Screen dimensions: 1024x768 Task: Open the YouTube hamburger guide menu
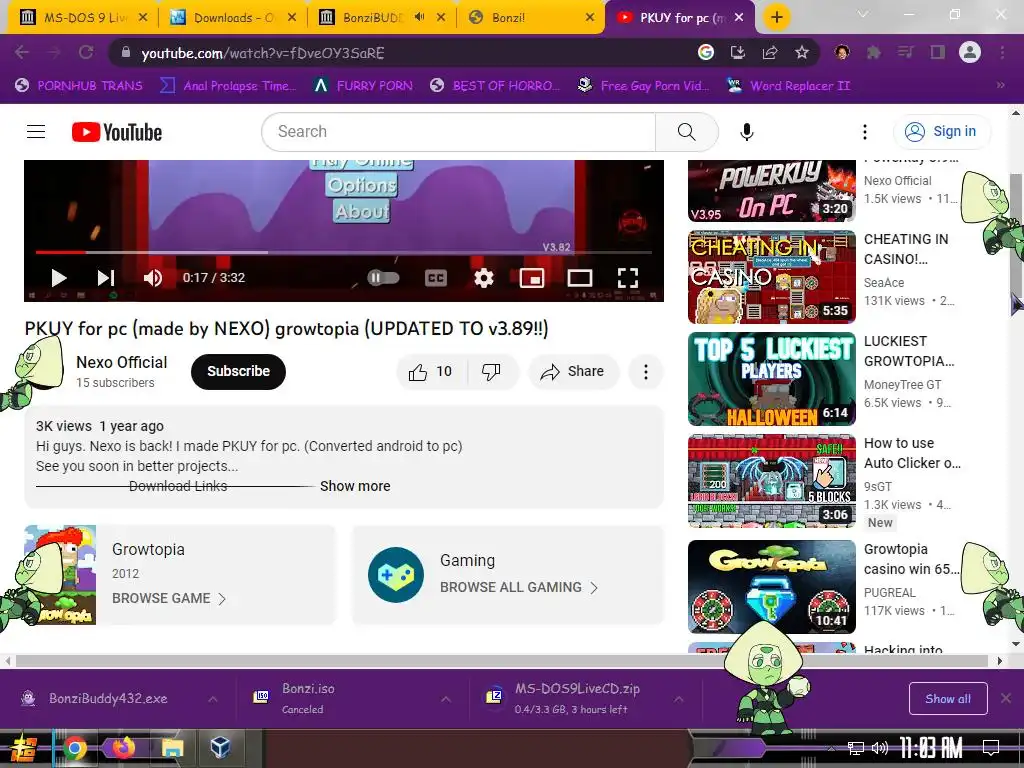36,132
